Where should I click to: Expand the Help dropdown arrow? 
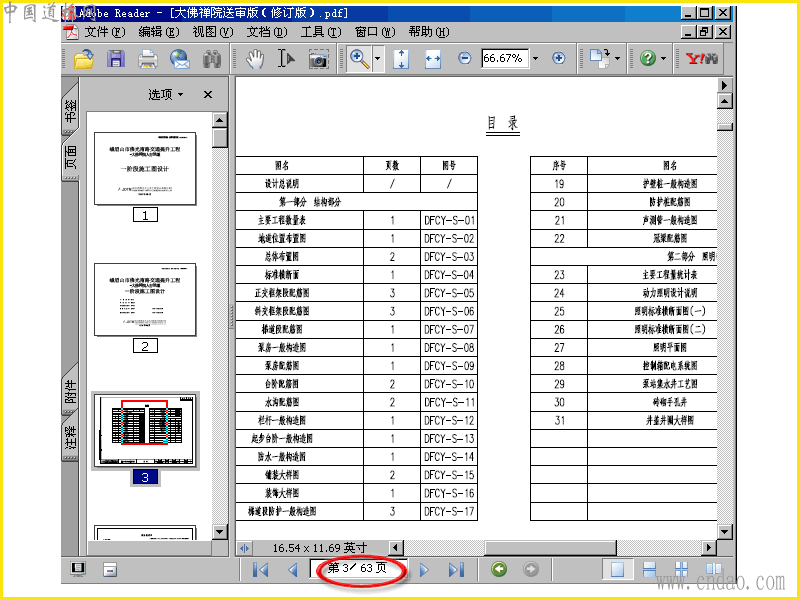point(663,58)
